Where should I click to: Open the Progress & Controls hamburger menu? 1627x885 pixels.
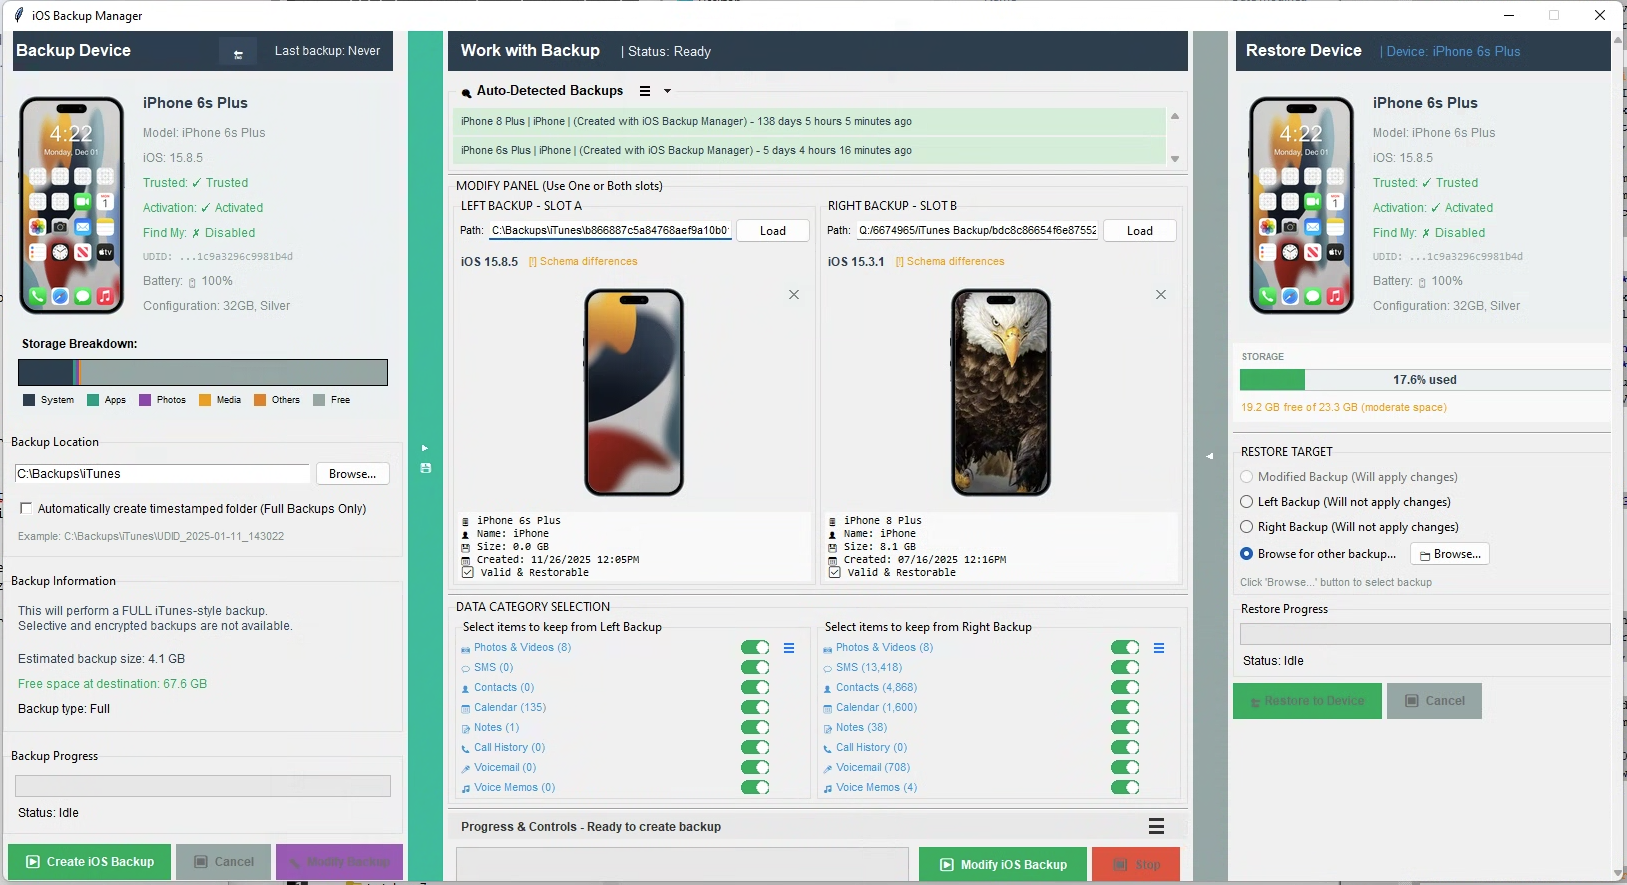pos(1156,826)
